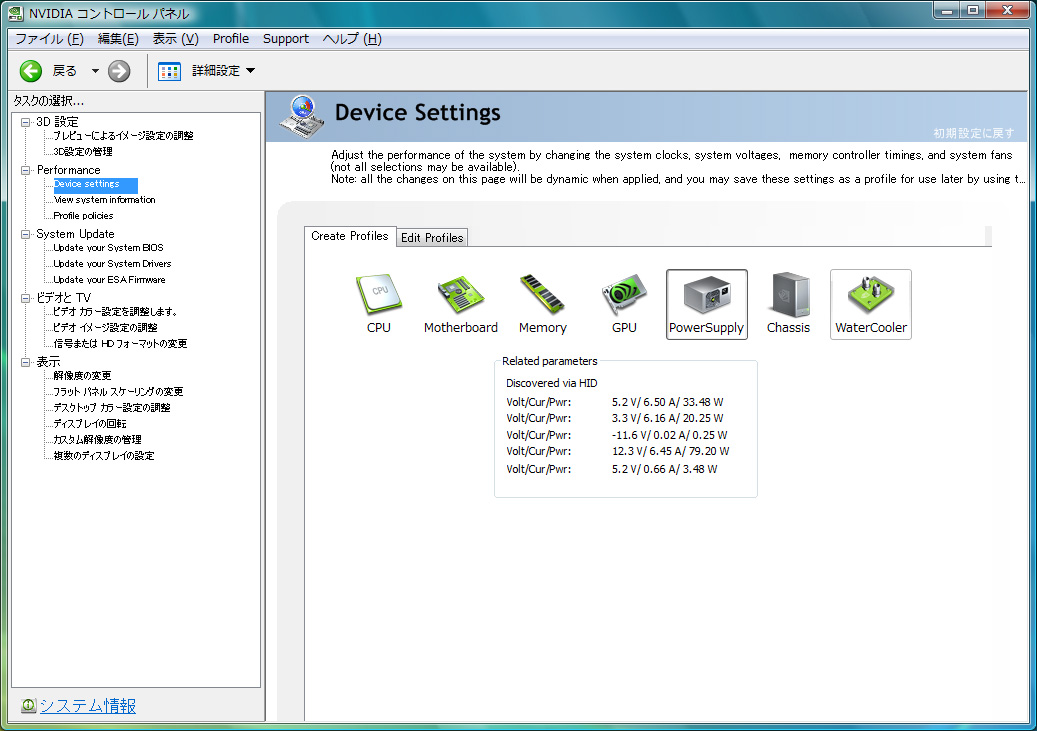Open Update your System Drivers item

(x=112, y=263)
